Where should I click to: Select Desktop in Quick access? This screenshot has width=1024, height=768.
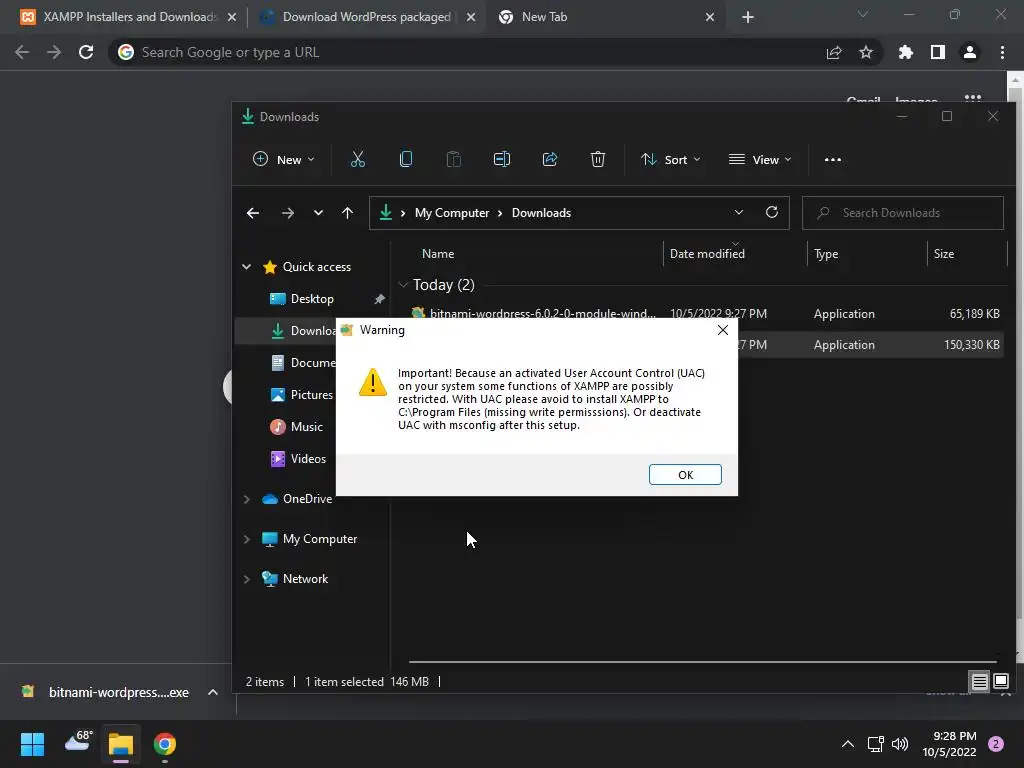click(x=312, y=299)
